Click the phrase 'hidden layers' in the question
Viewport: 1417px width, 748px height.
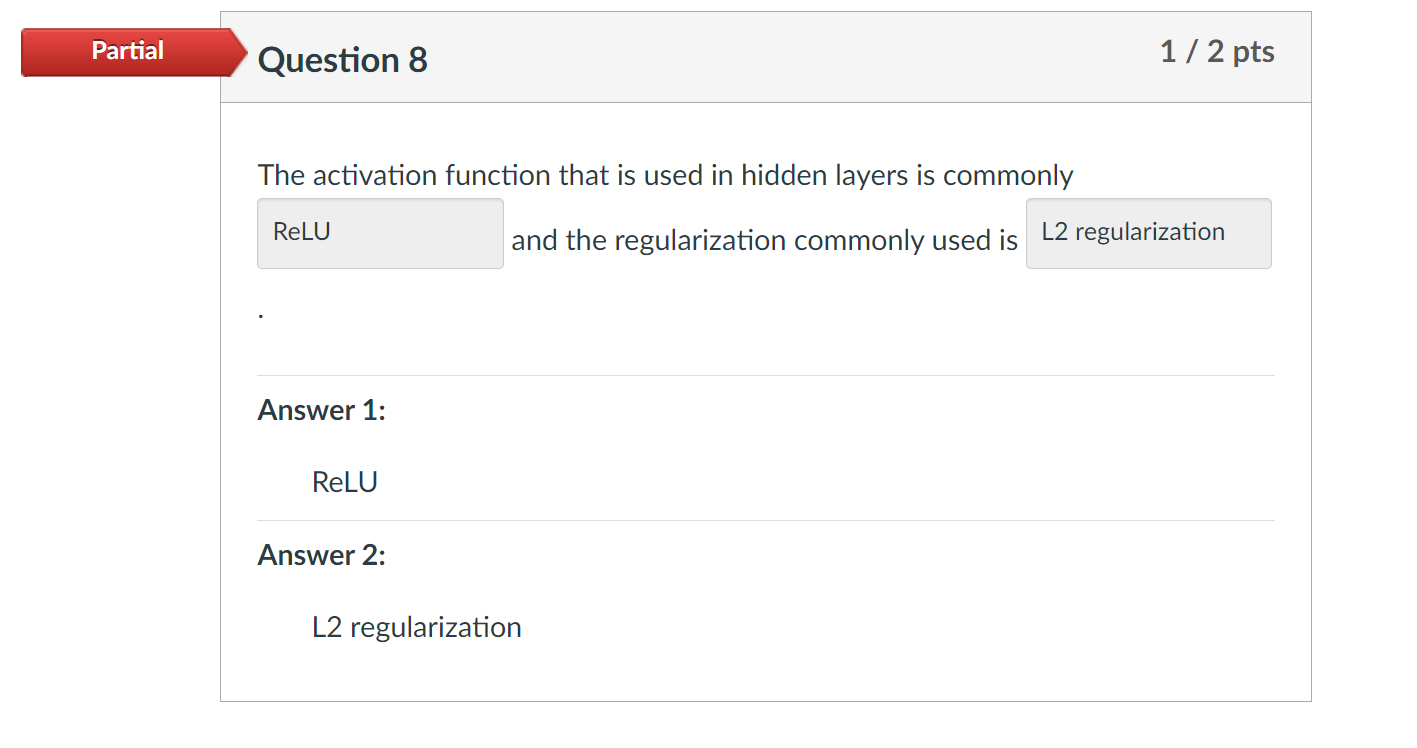coord(826,175)
